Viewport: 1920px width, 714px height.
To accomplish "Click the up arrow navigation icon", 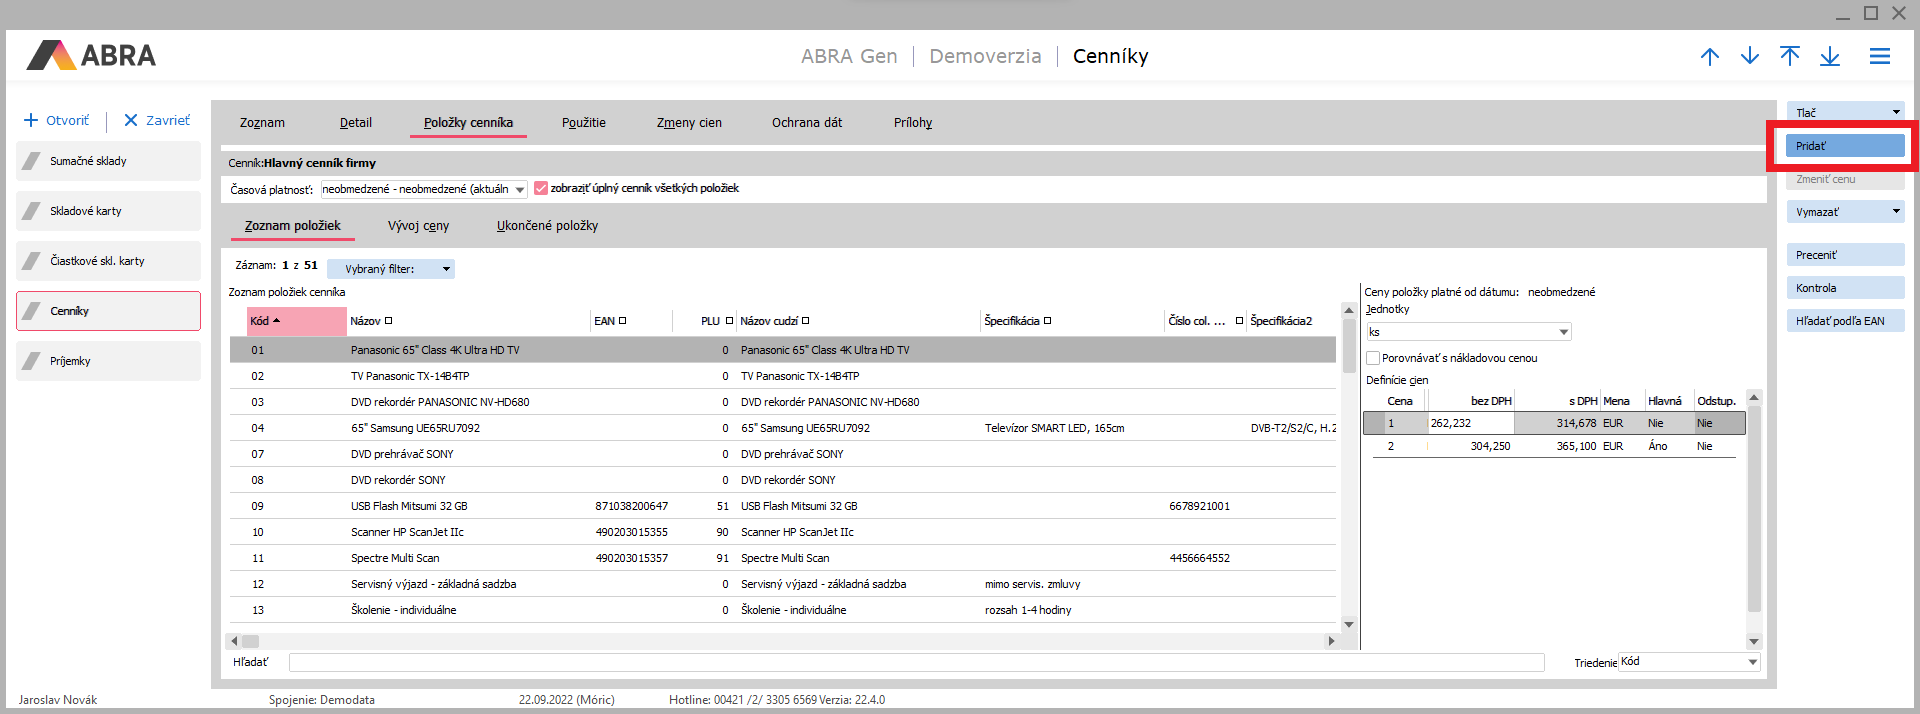I will click(1710, 57).
